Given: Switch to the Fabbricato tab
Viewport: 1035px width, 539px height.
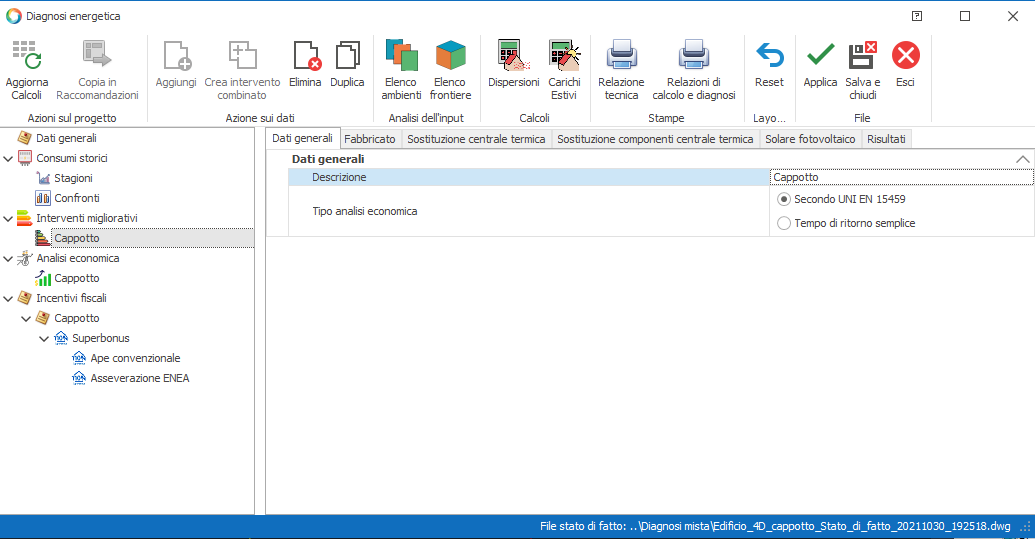Looking at the screenshot, I should (x=369, y=139).
